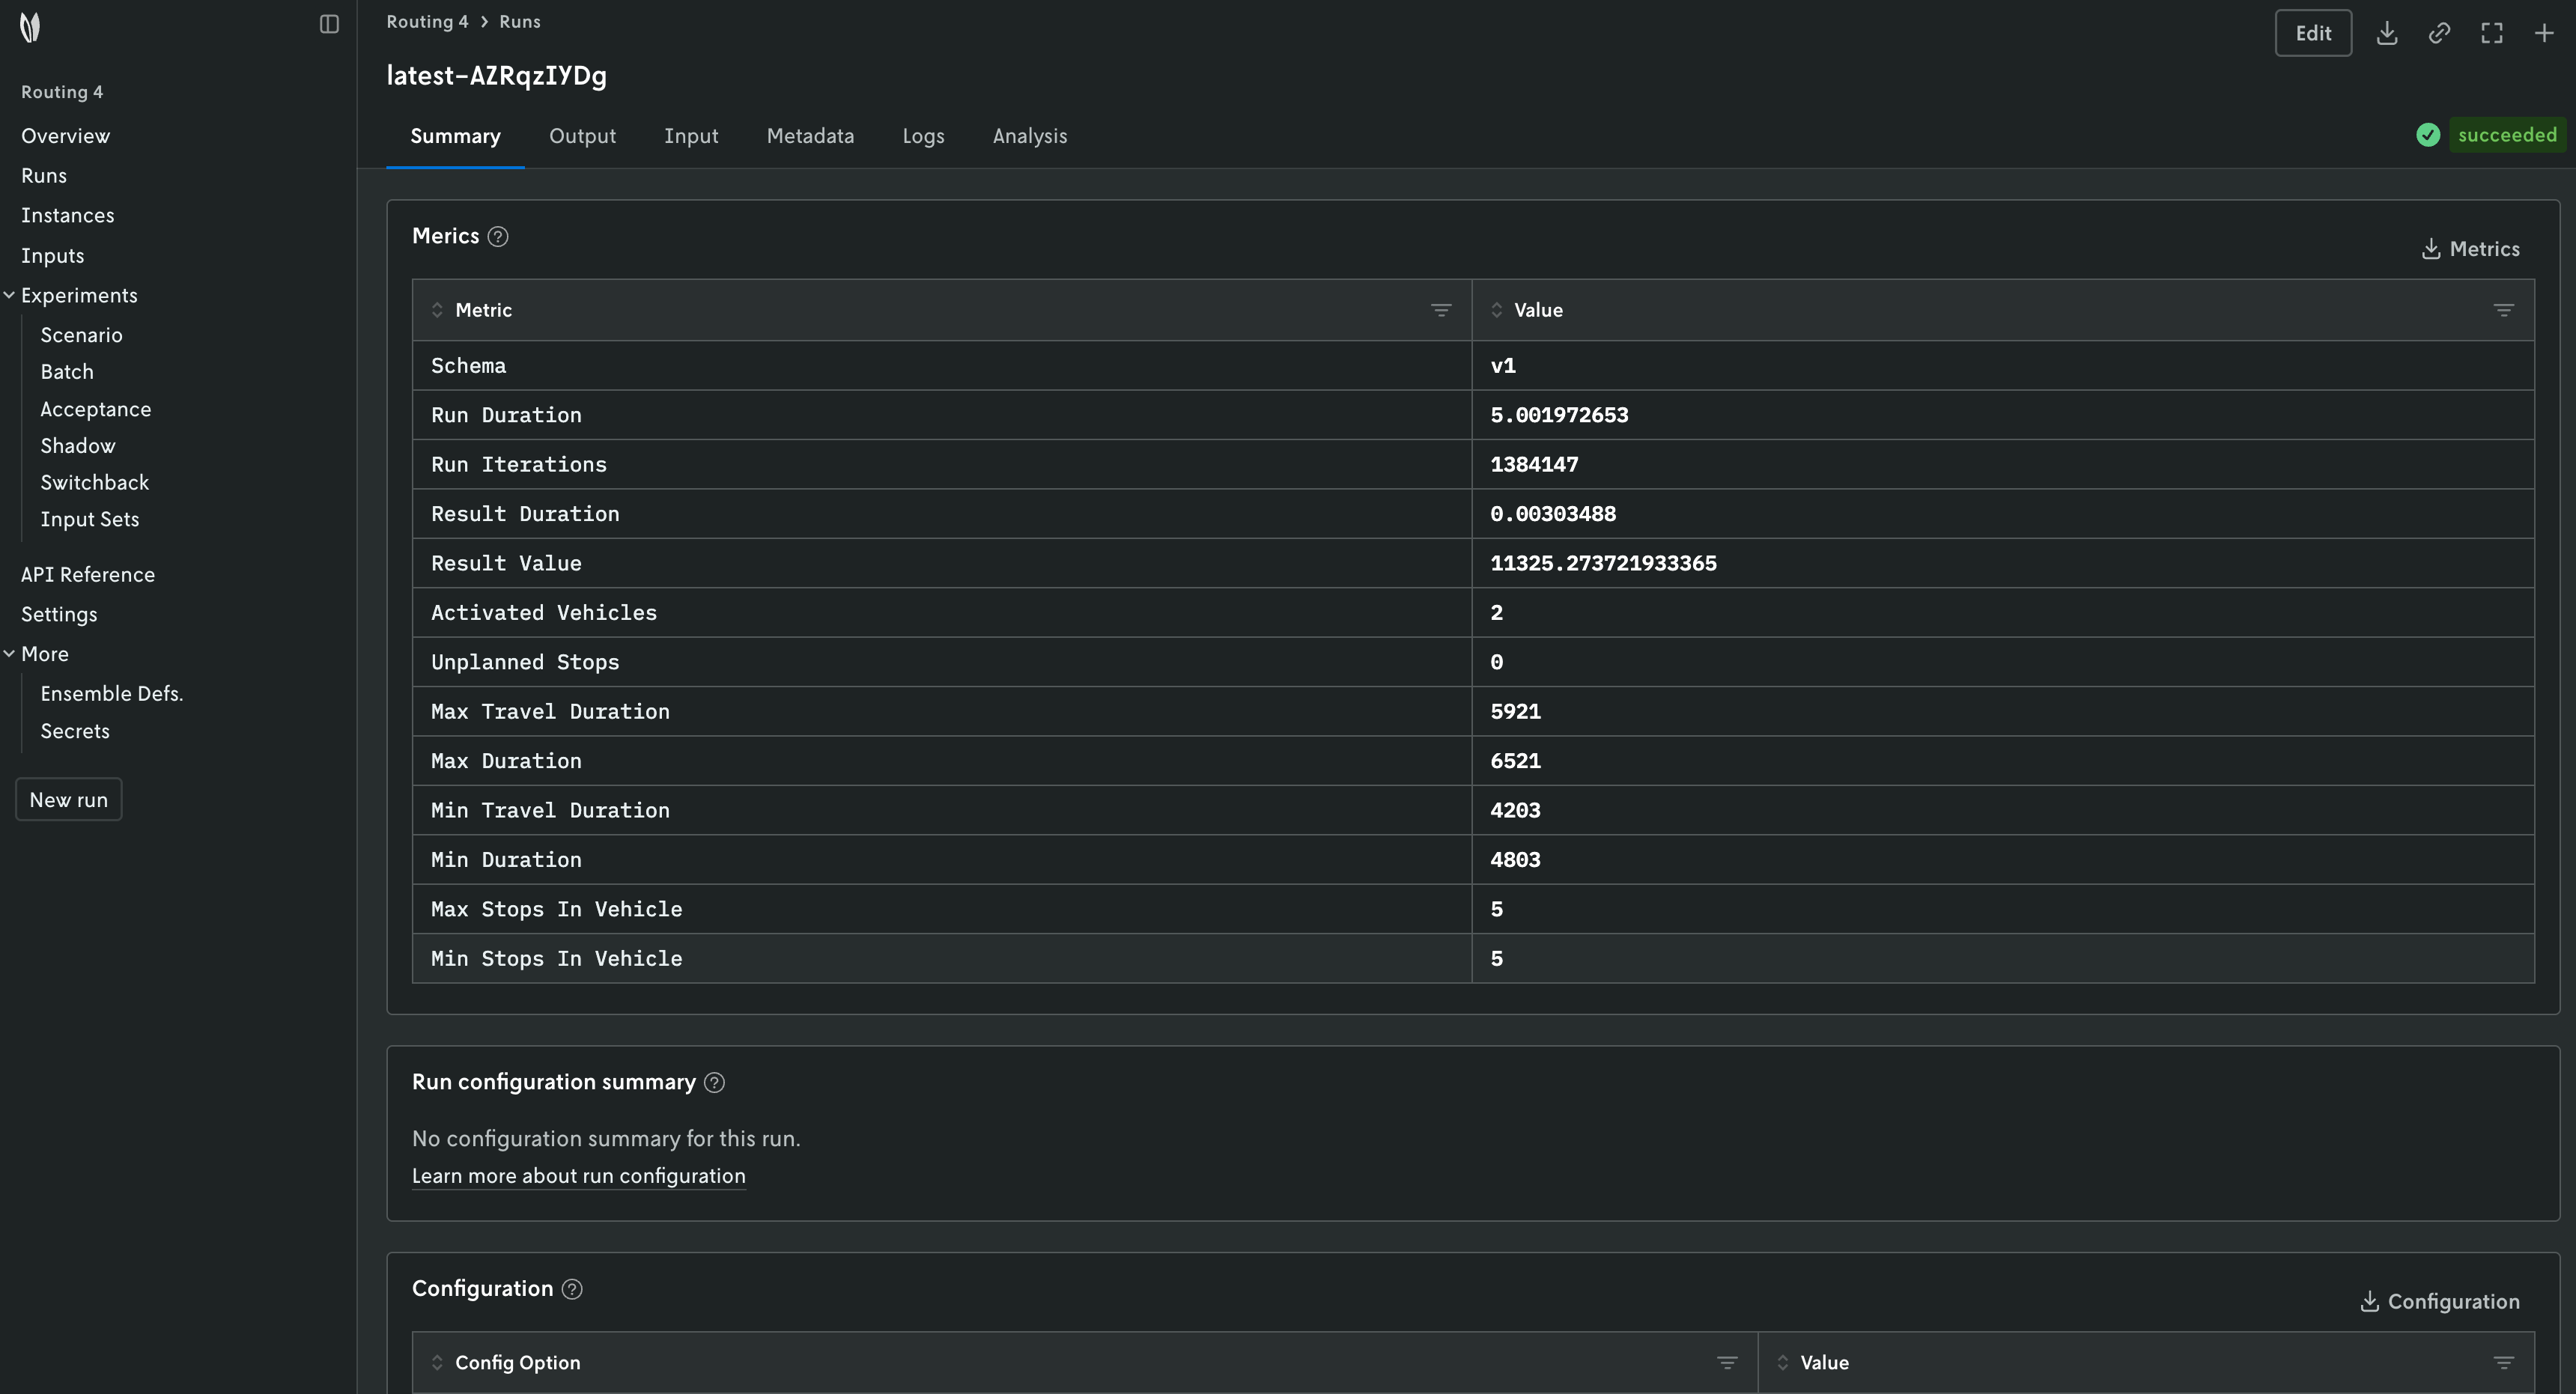The width and height of the screenshot is (2576, 1394).
Task: Click the run title latest-AZRqzIYDg
Action: coord(497,76)
